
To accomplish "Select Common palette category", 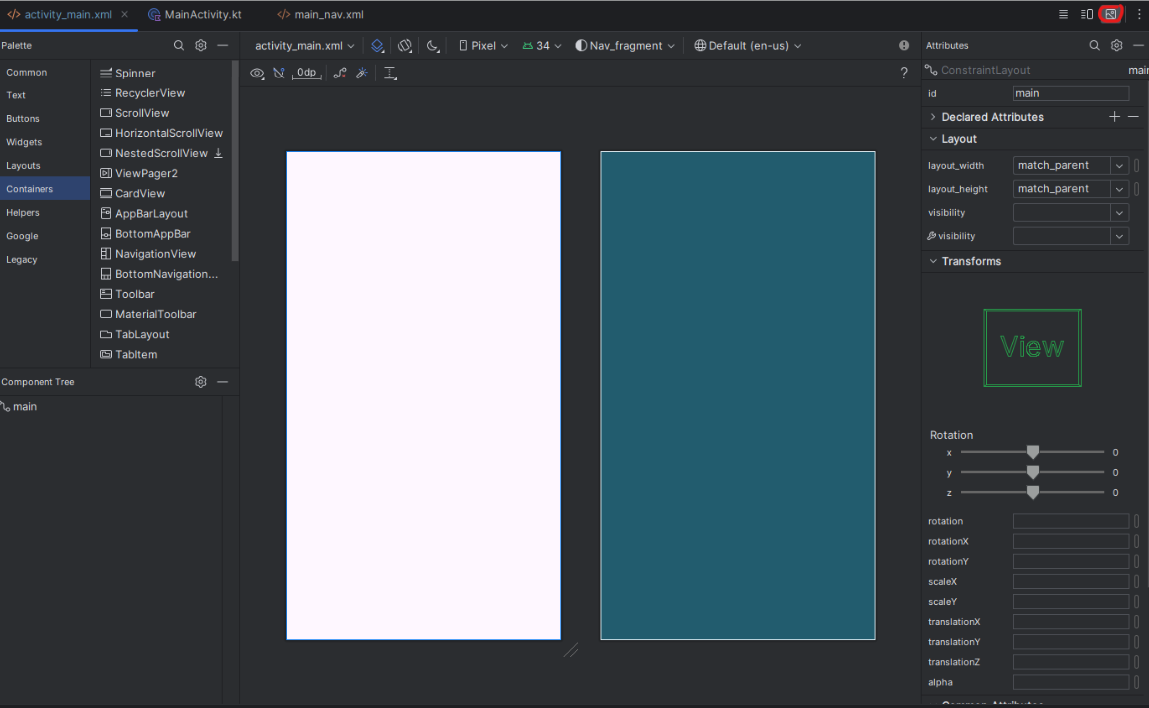I will coord(26,73).
